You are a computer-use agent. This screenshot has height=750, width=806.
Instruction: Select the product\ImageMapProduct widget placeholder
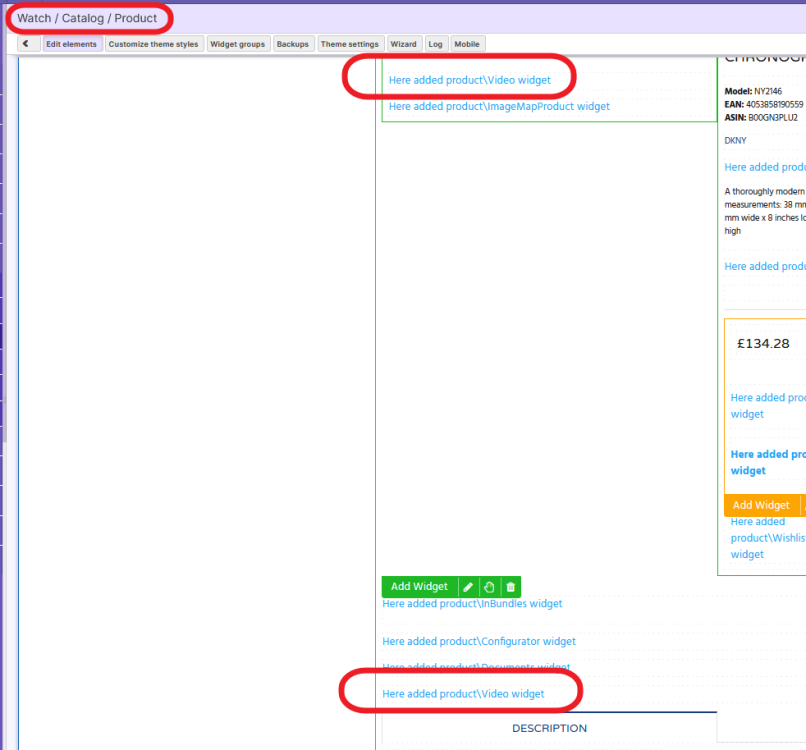(499, 106)
